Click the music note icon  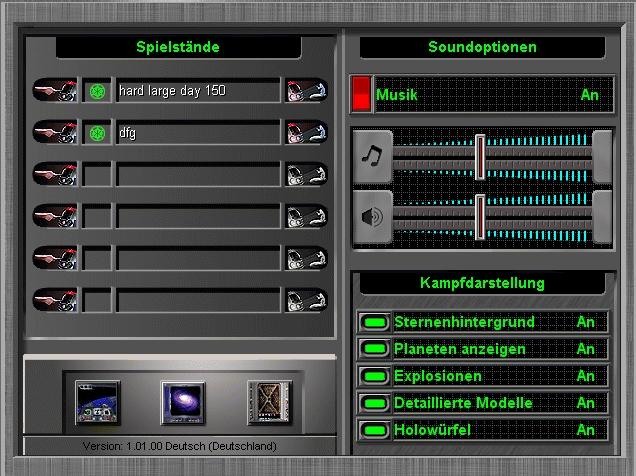pos(372,156)
